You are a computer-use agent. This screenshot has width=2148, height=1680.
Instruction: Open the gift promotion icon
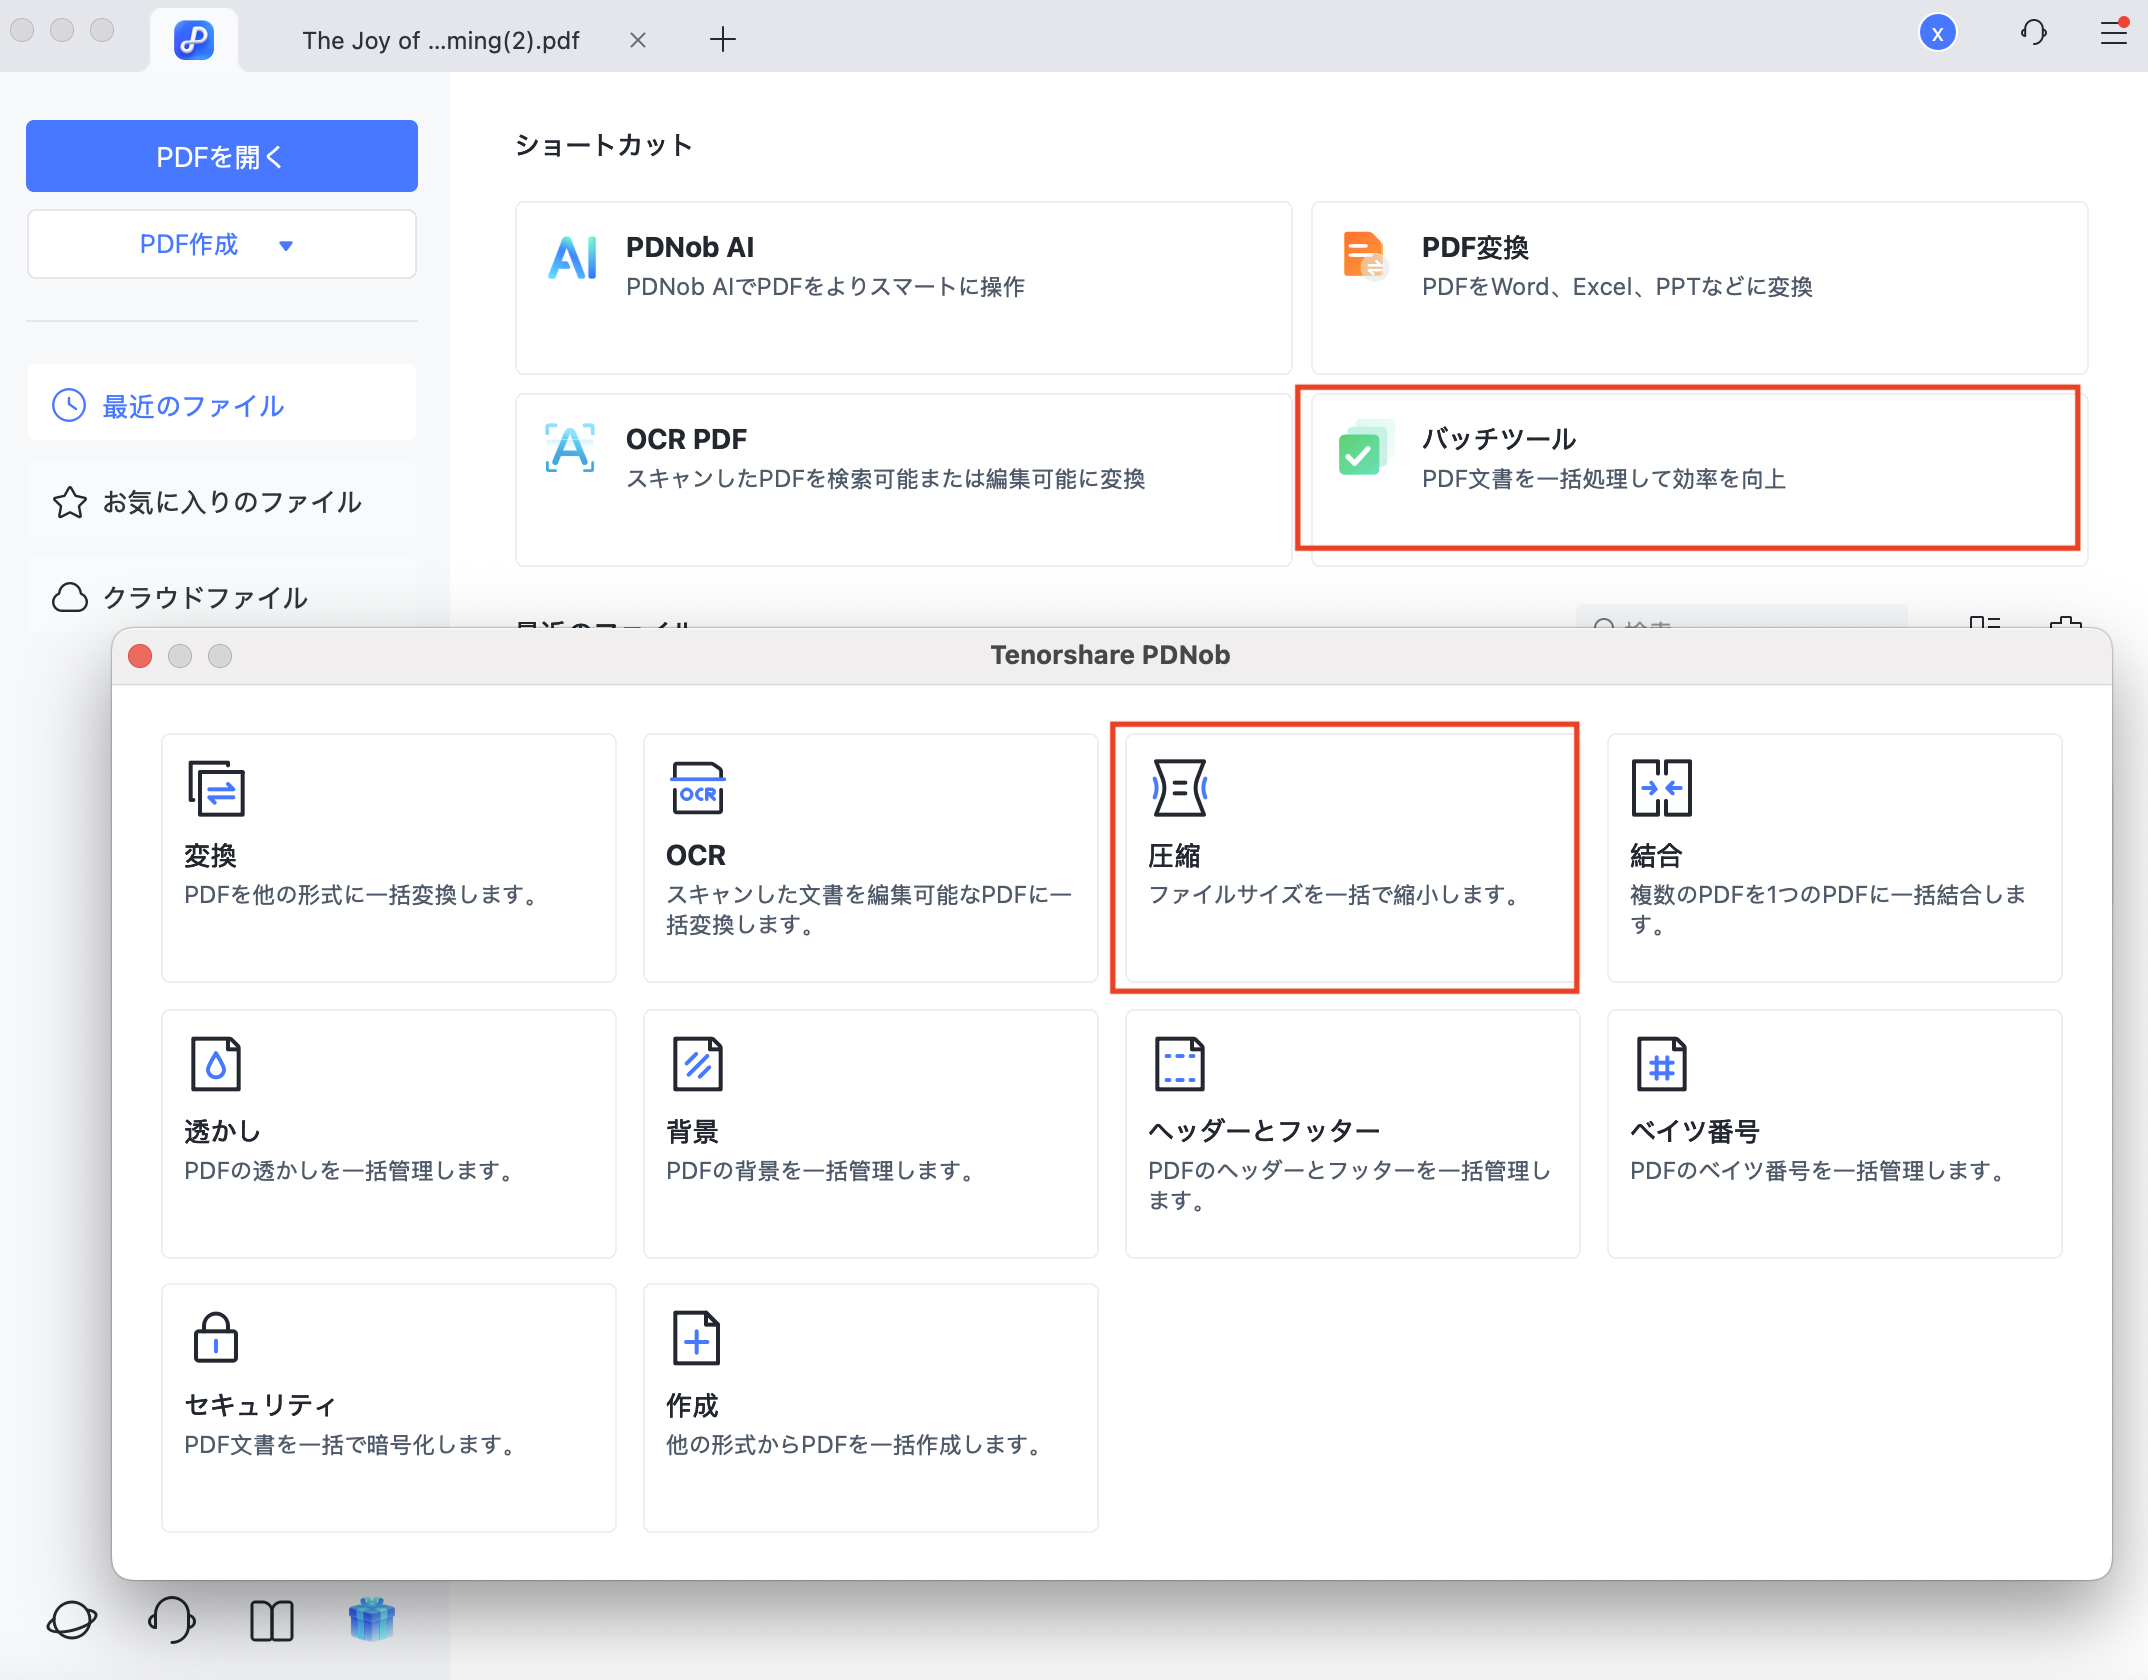[x=373, y=1618]
